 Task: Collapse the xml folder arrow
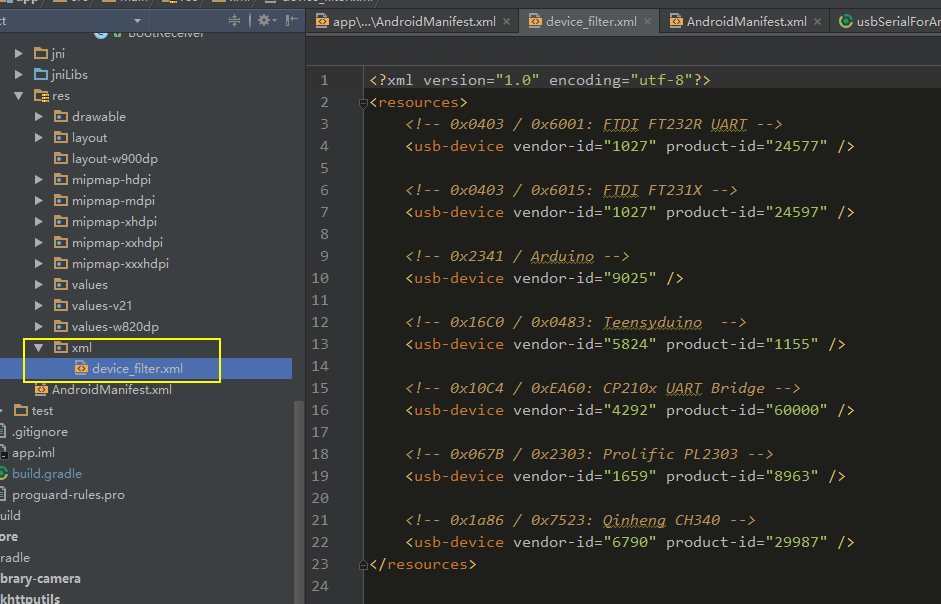pos(38,348)
